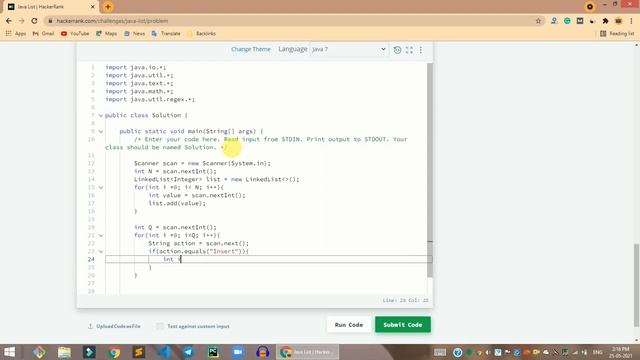
Task: Click the editor vertical scrollbar
Action: pyautogui.click(x=429, y=170)
